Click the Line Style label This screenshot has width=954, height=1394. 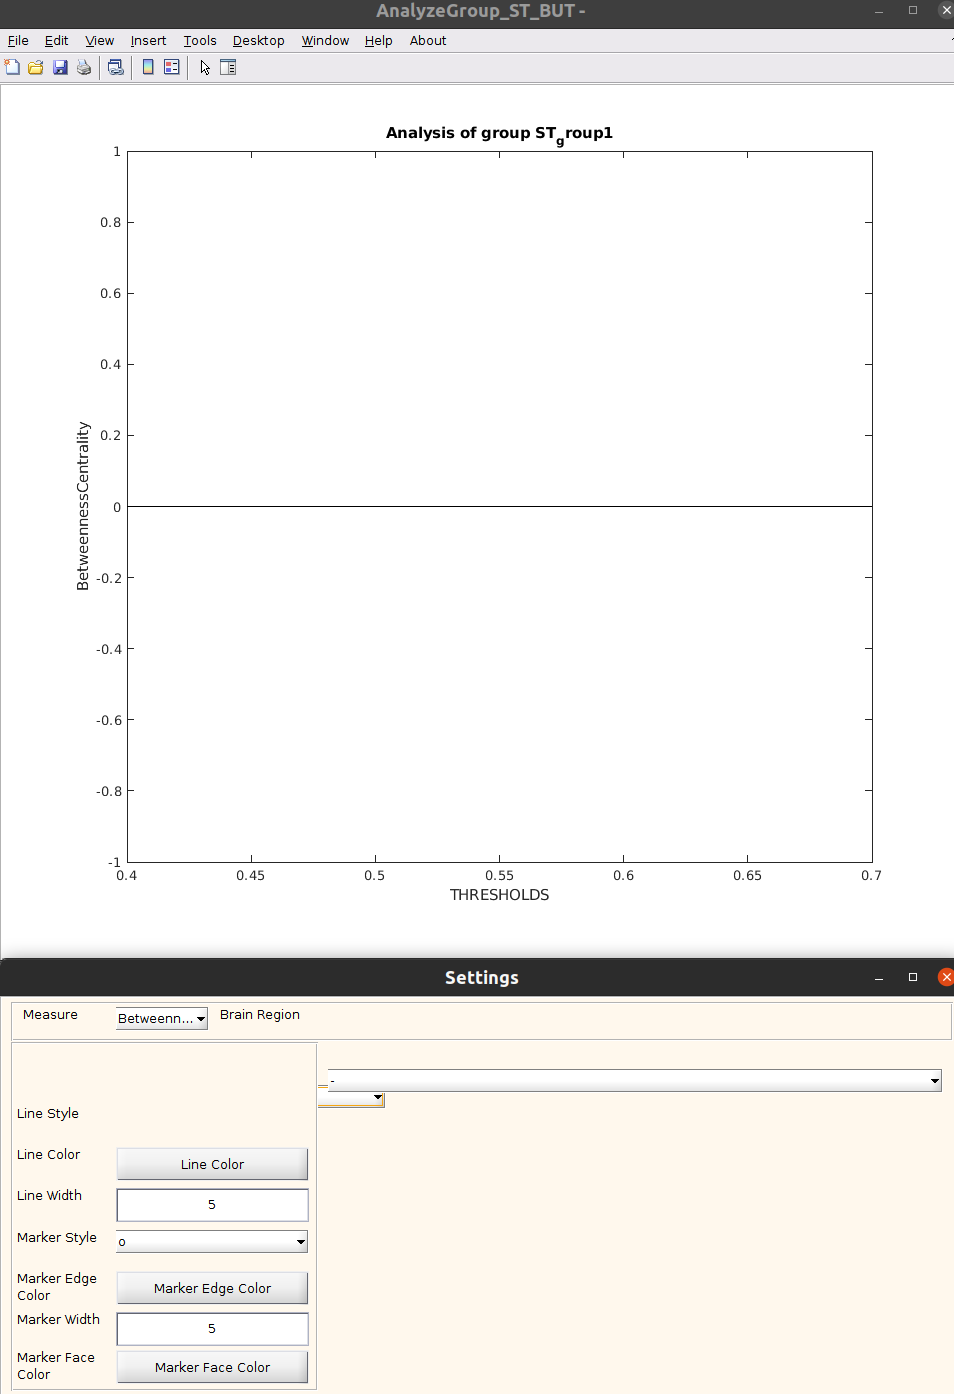pos(48,1113)
